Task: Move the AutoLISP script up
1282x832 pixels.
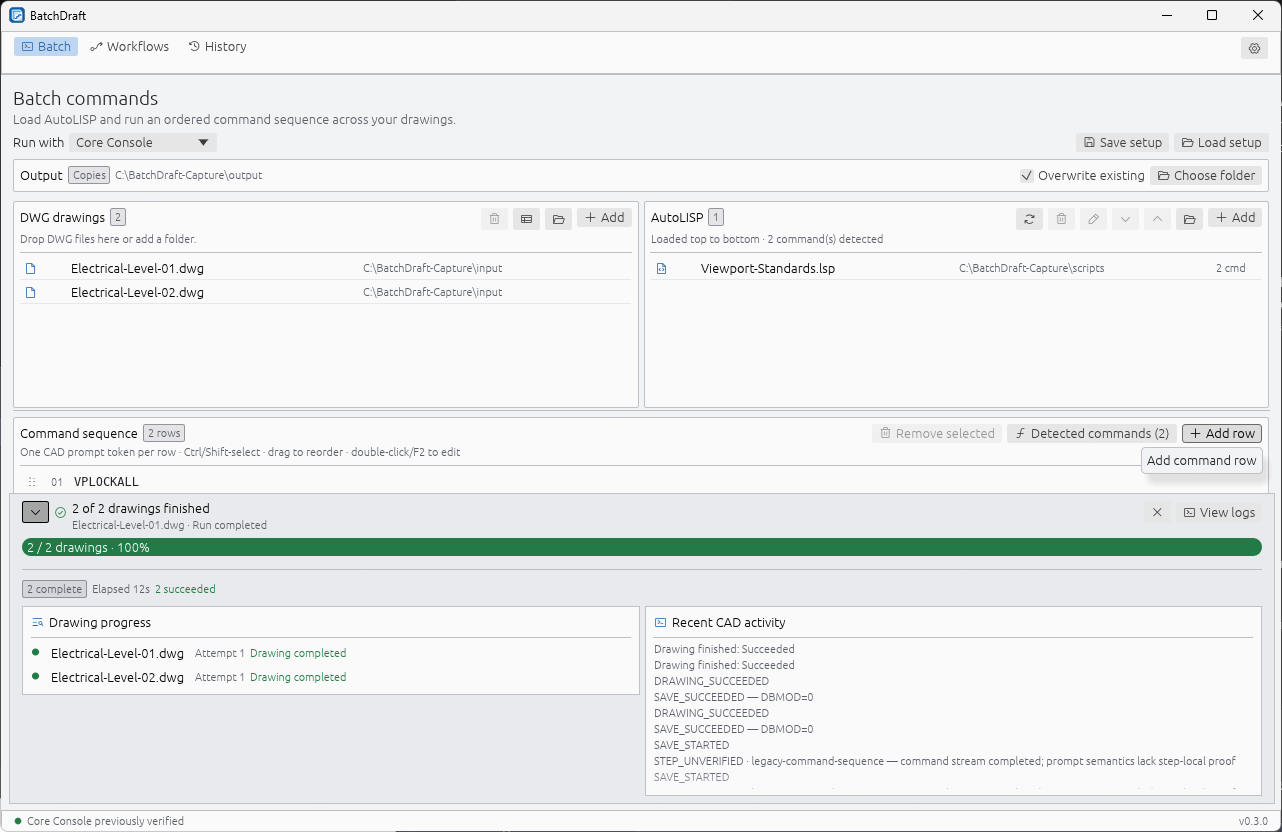Action: (1157, 218)
